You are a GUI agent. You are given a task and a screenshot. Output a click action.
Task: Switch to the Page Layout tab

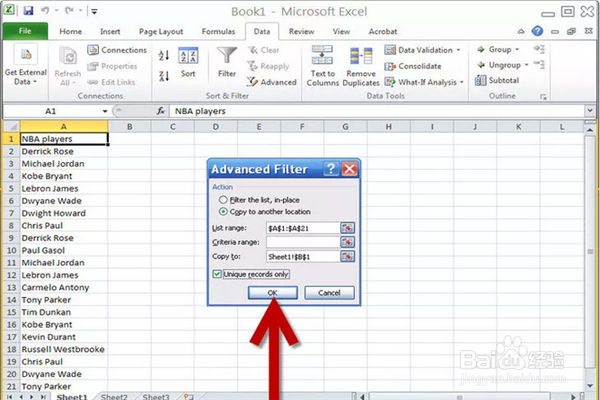161,31
